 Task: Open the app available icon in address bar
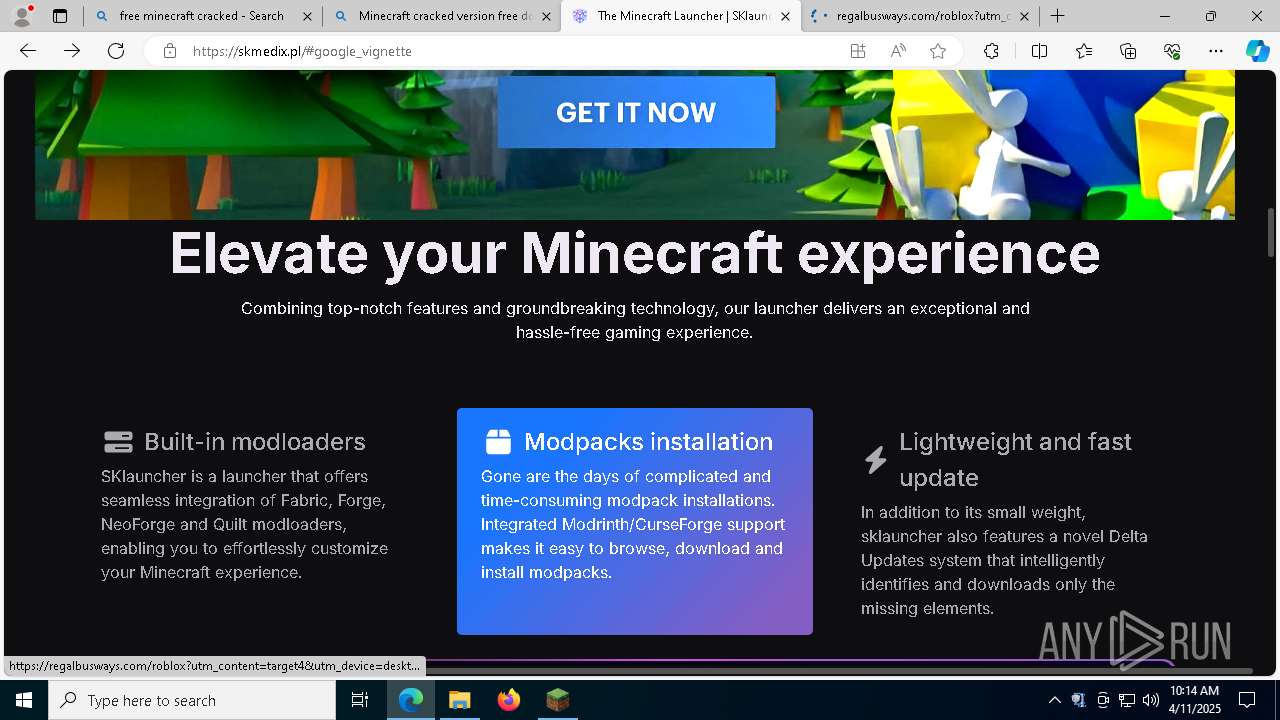858,51
